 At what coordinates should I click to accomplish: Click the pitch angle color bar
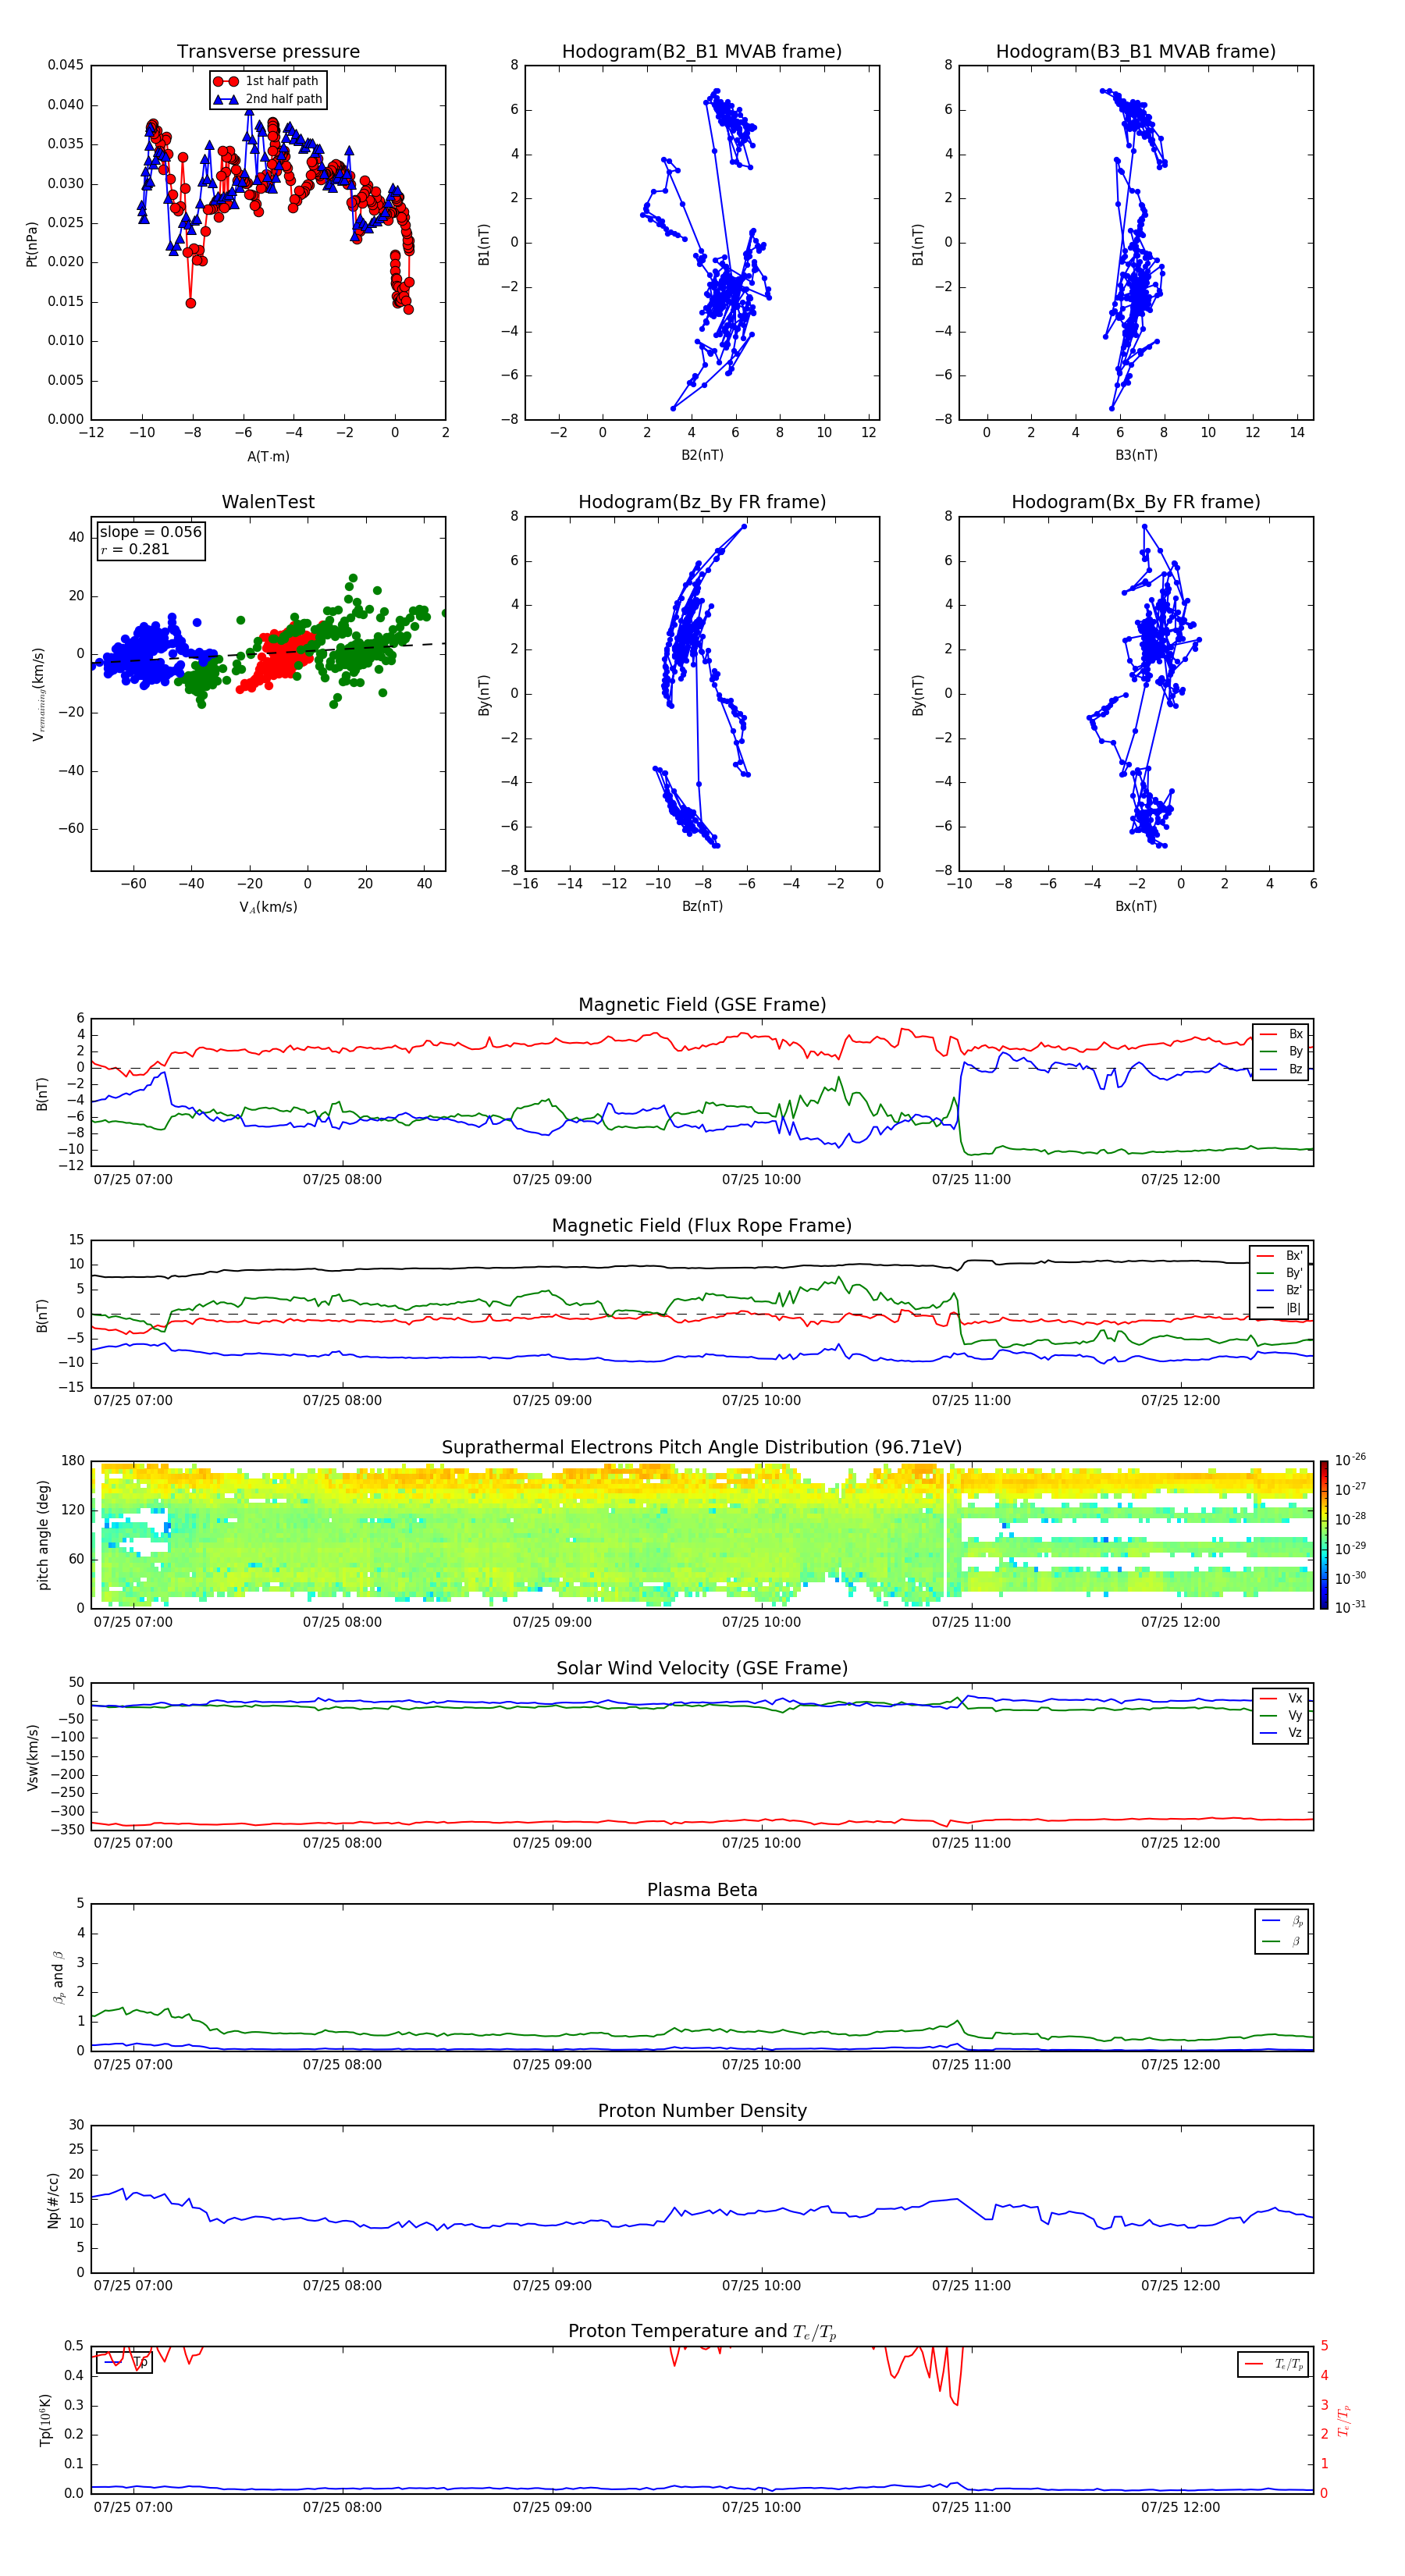point(1324,1535)
